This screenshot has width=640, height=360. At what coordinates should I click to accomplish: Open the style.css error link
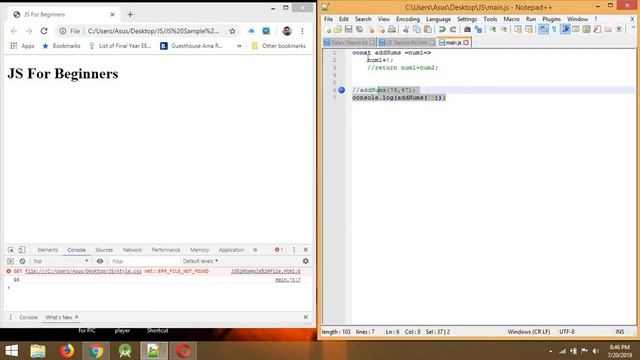[83, 271]
